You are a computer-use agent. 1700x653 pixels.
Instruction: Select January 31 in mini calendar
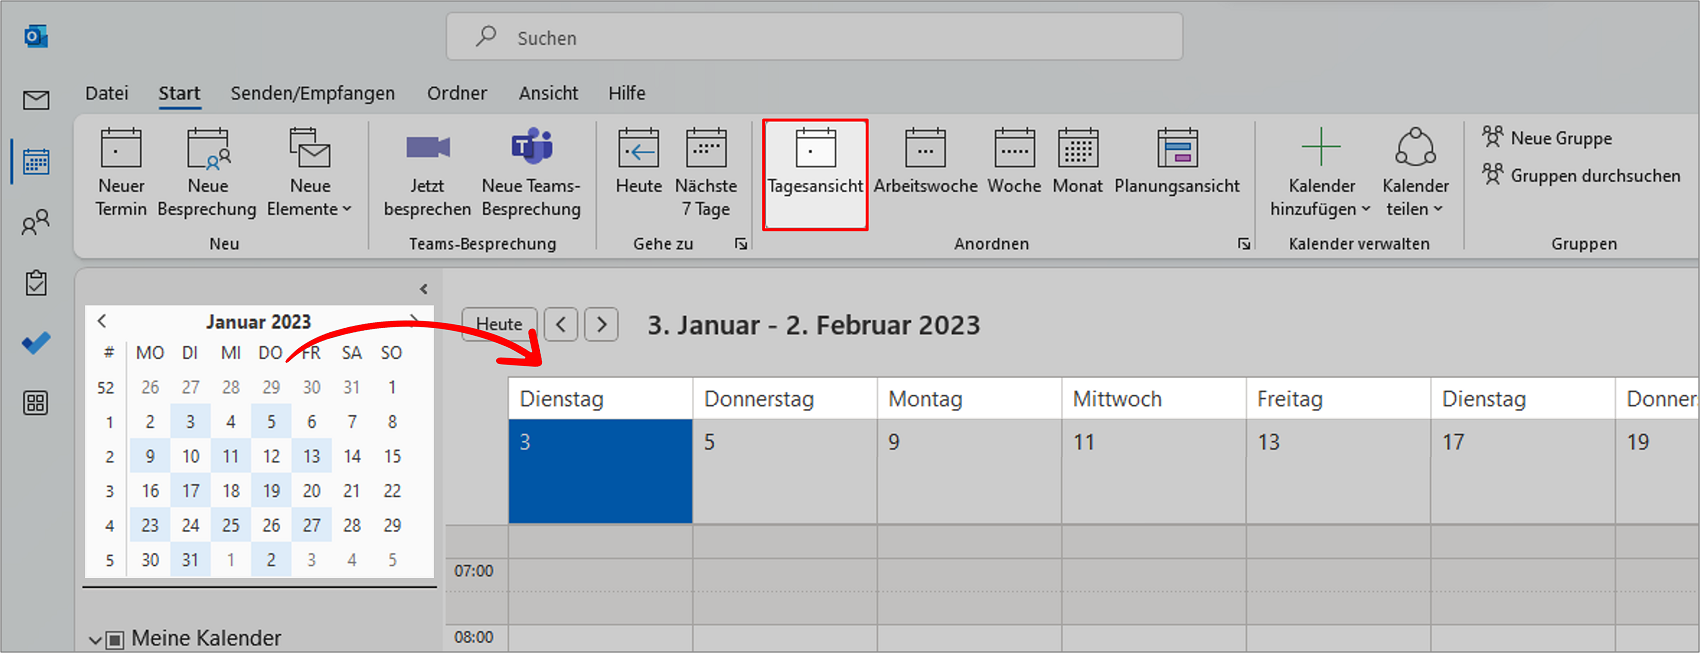click(191, 560)
